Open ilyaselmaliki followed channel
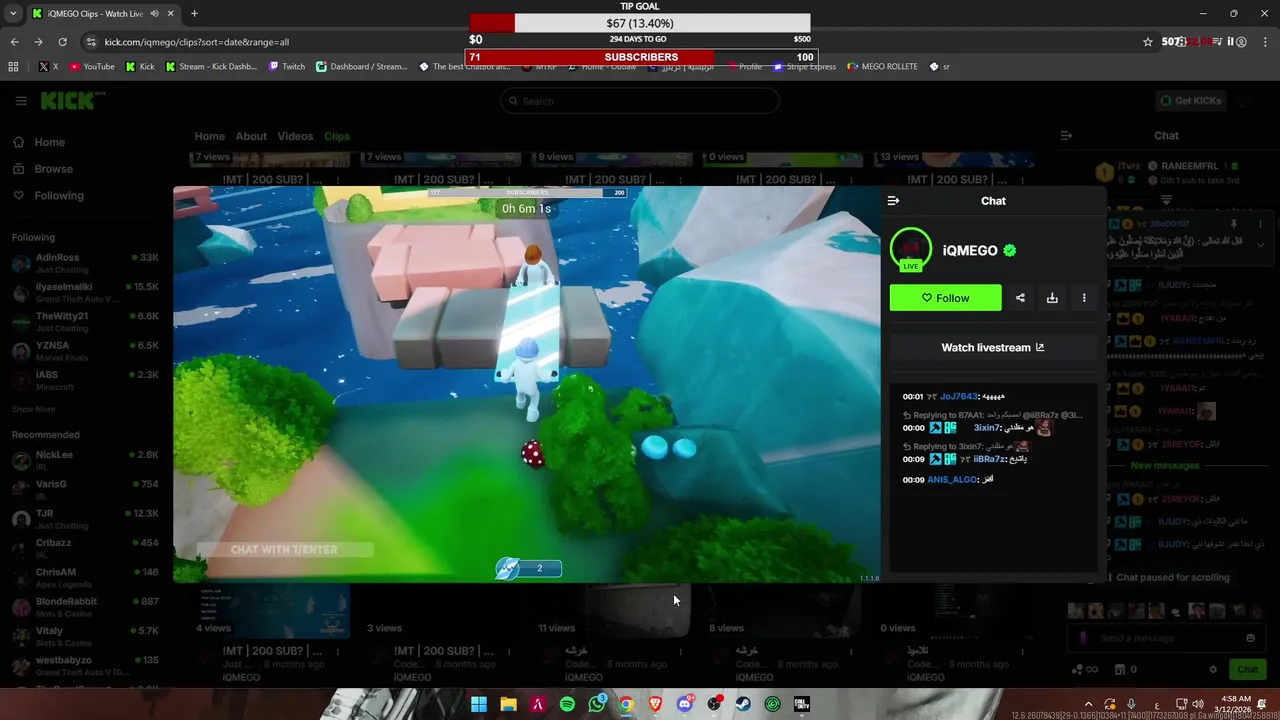 coord(85,293)
